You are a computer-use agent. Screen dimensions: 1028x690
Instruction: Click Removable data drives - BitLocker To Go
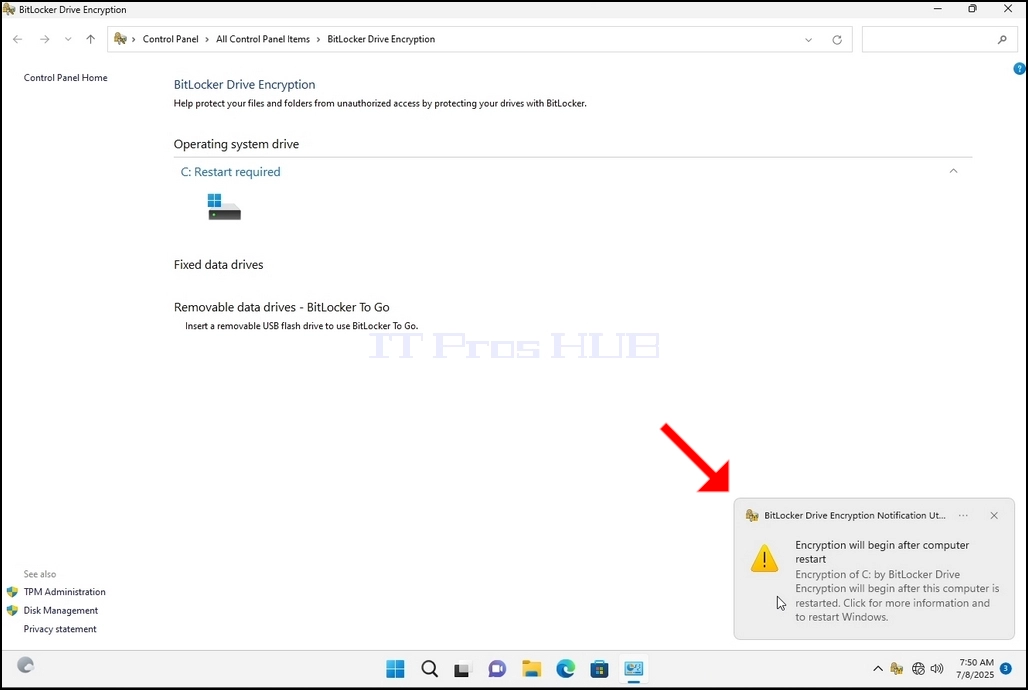click(281, 307)
